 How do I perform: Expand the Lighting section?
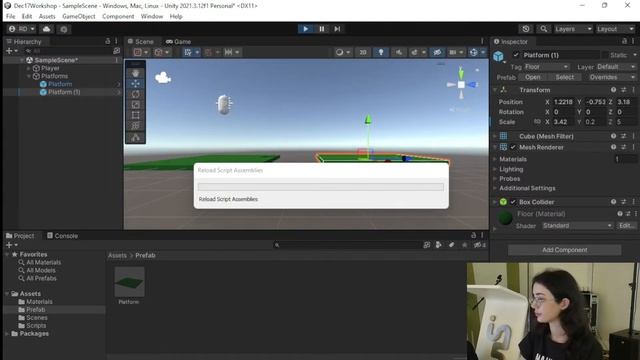coord(495,169)
